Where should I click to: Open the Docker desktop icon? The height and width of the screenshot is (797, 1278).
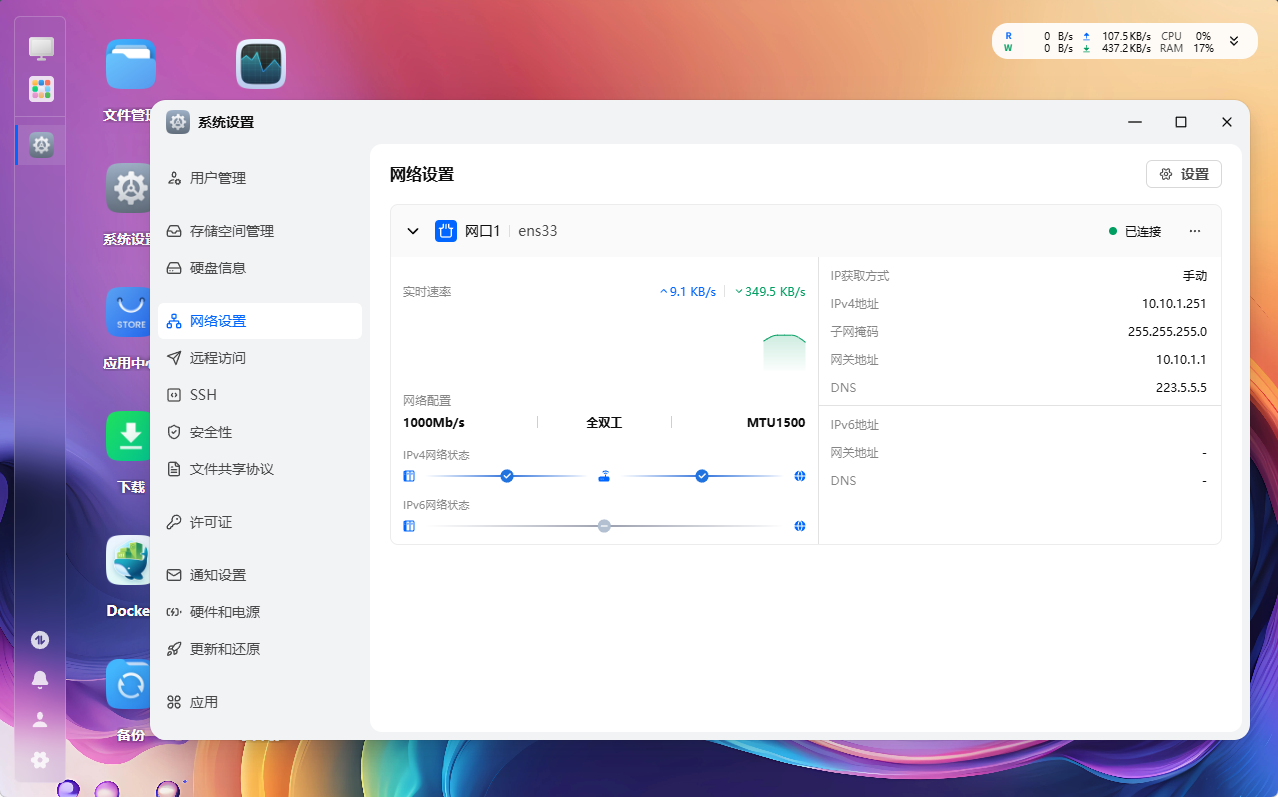130,561
